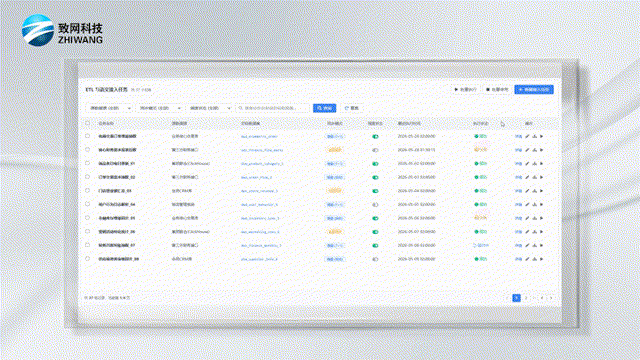
Task: Edit the task ending _04 via its pencil icon
Action: point(527,204)
